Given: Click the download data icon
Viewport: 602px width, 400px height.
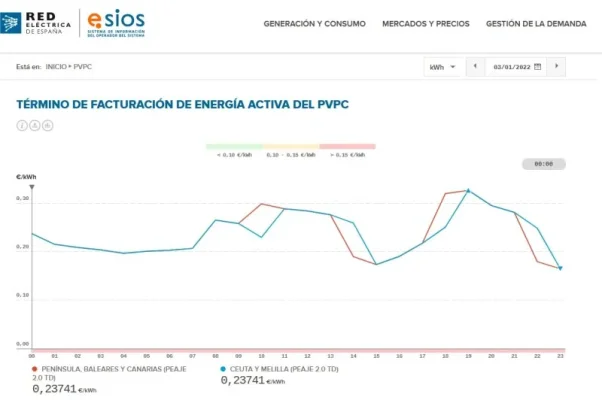Looking at the screenshot, I should point(35,126).
